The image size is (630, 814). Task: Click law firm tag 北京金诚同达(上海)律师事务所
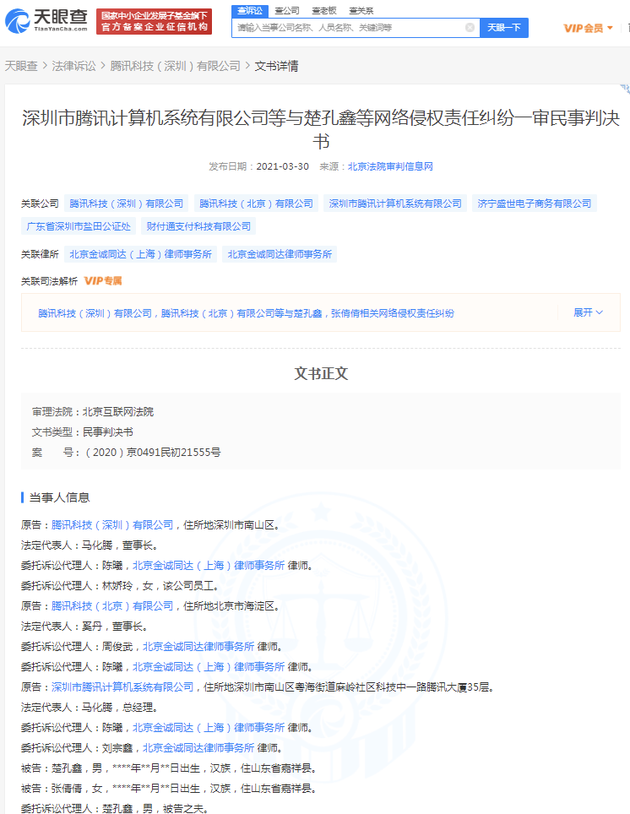tap(140, 254)
